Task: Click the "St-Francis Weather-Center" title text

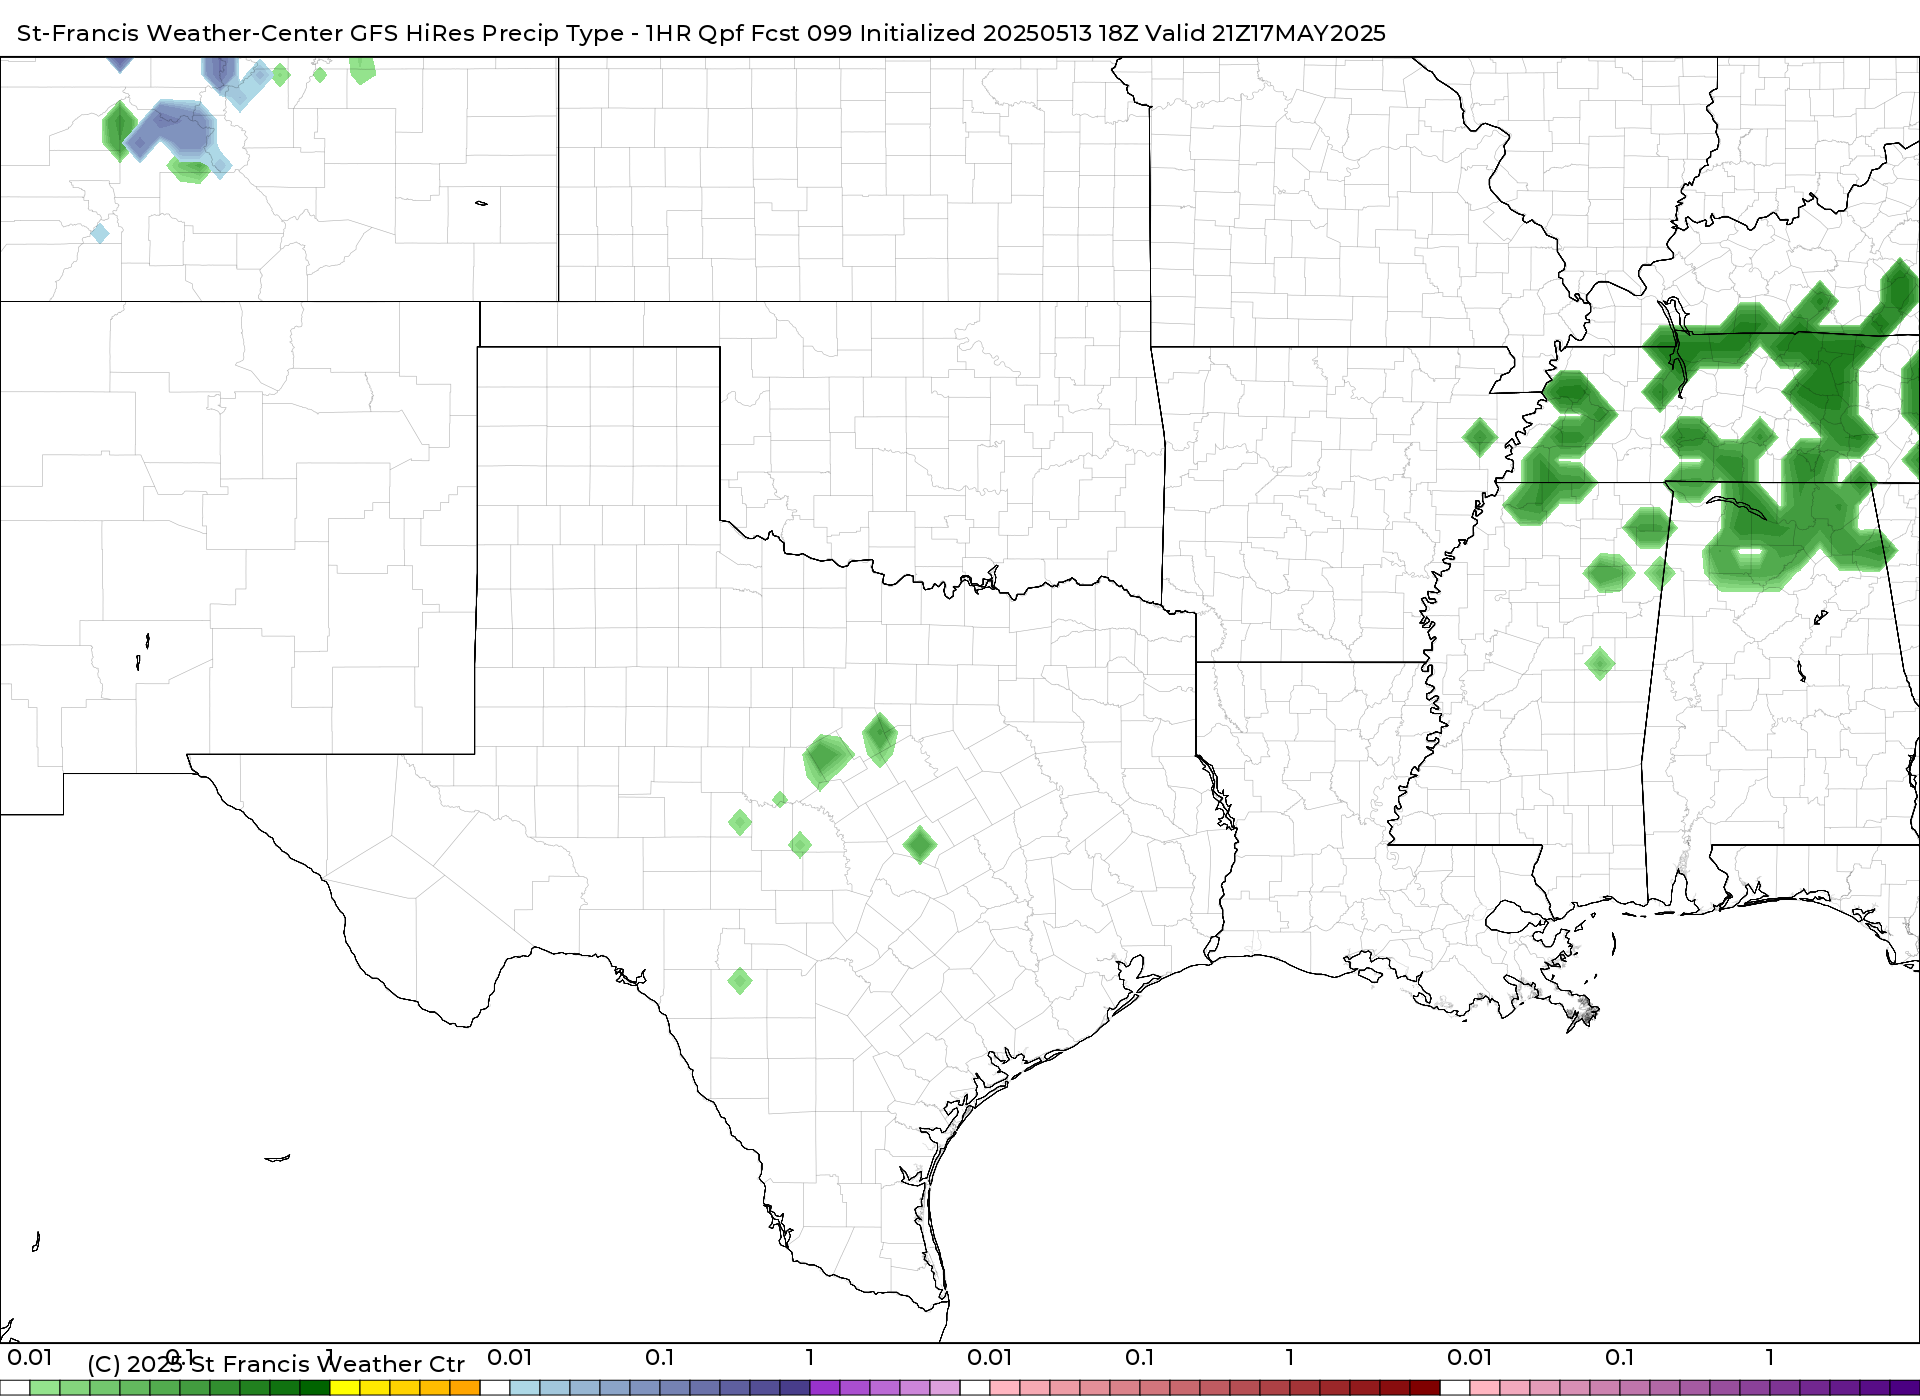Action: (180, 33)
